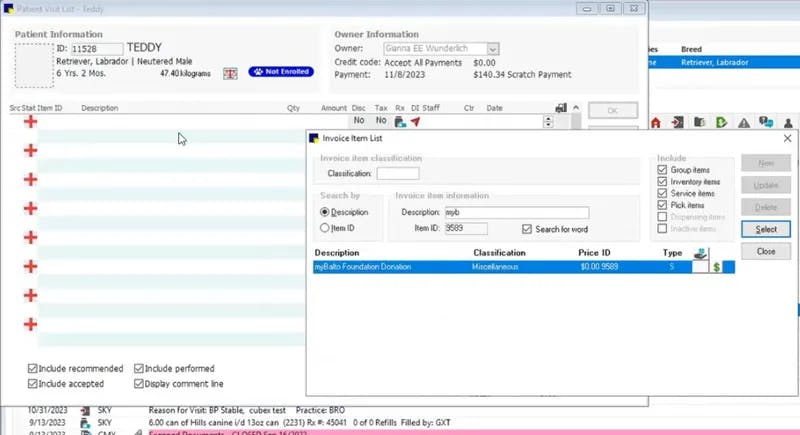Open the Owner dropdown arrow
Viewport: 800px width, 435px height.
pyautogui.click(x=492, y=49)
